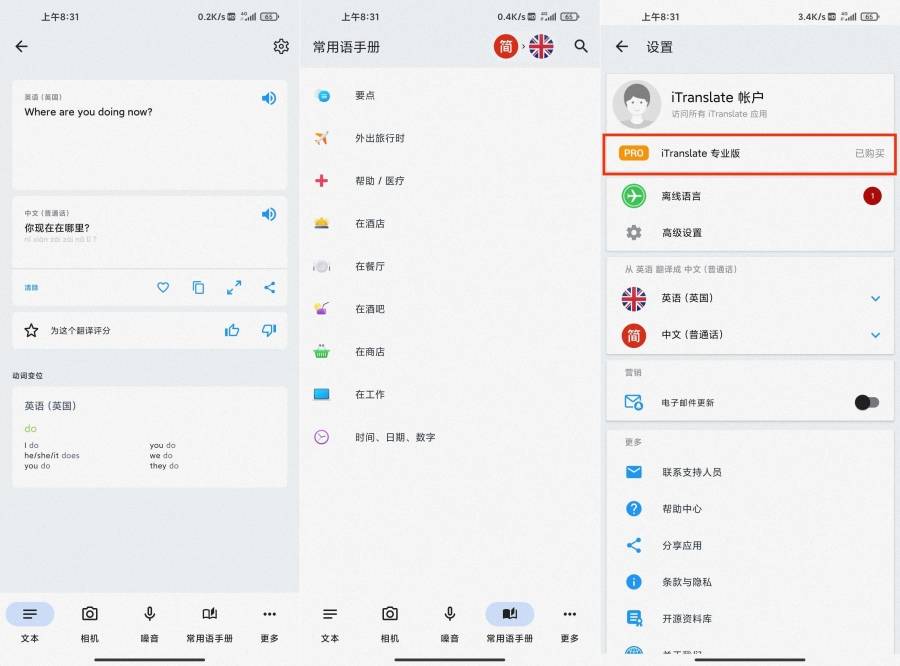900x666 pixels.
Task: Tap camera icon in phrasebook bottom bar
Action: [x=390, y=614]
